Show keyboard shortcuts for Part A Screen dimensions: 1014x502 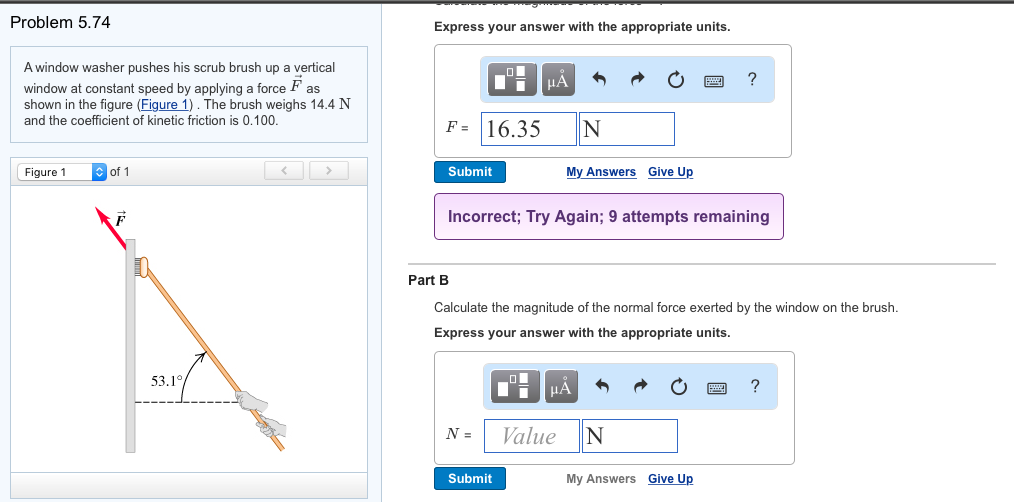[x=714, y=80]
